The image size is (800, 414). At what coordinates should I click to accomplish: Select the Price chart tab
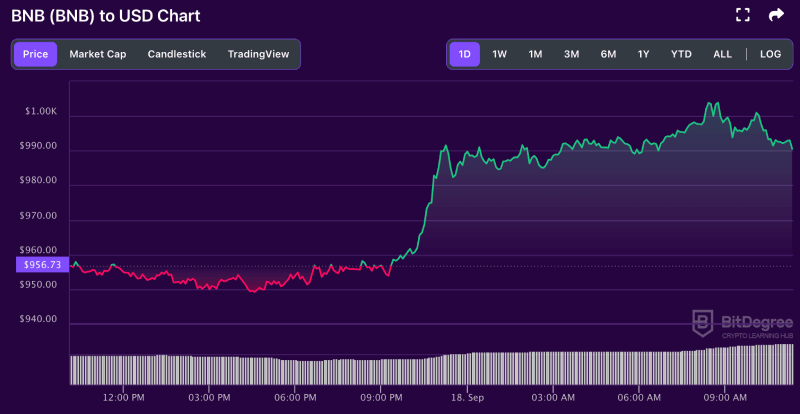pos(36,54)
